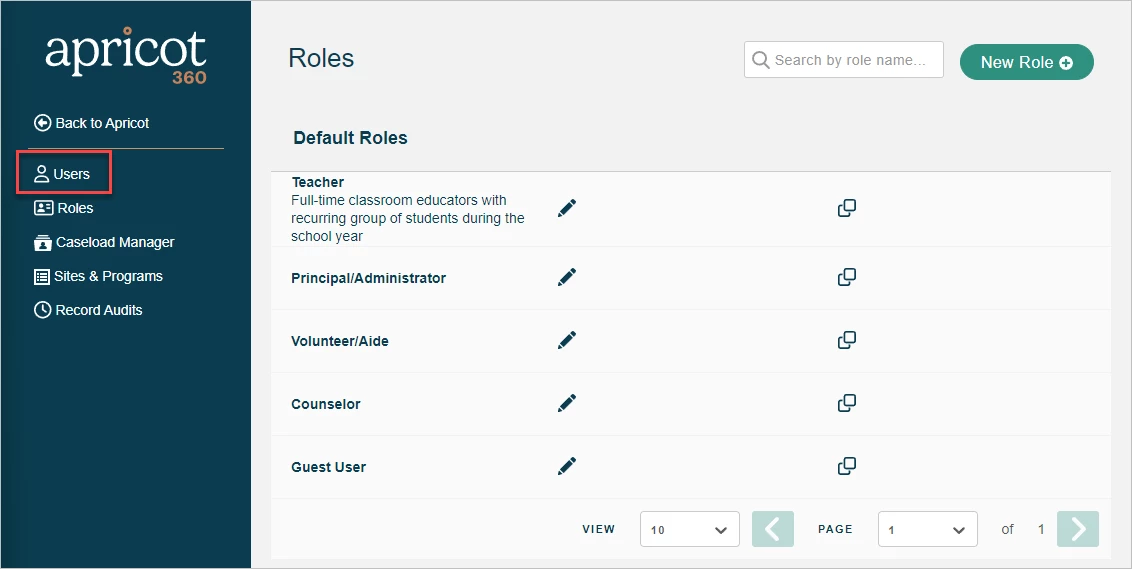
Task: Copy the Guest User role
Action: pos(847,466)
